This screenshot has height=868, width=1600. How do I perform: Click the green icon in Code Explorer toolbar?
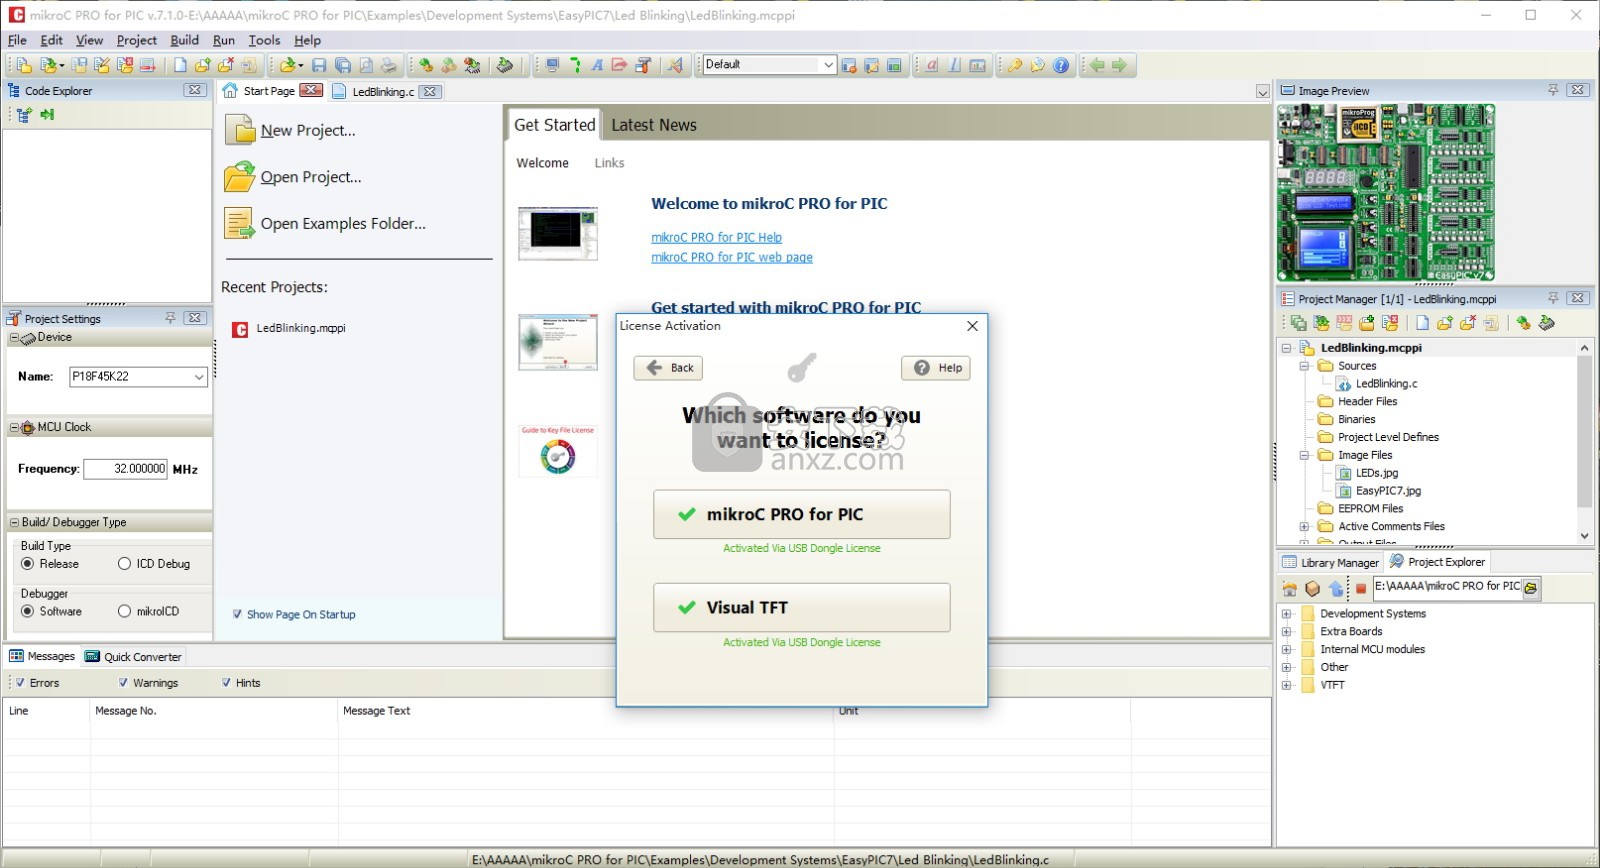[x=47, y=115]
